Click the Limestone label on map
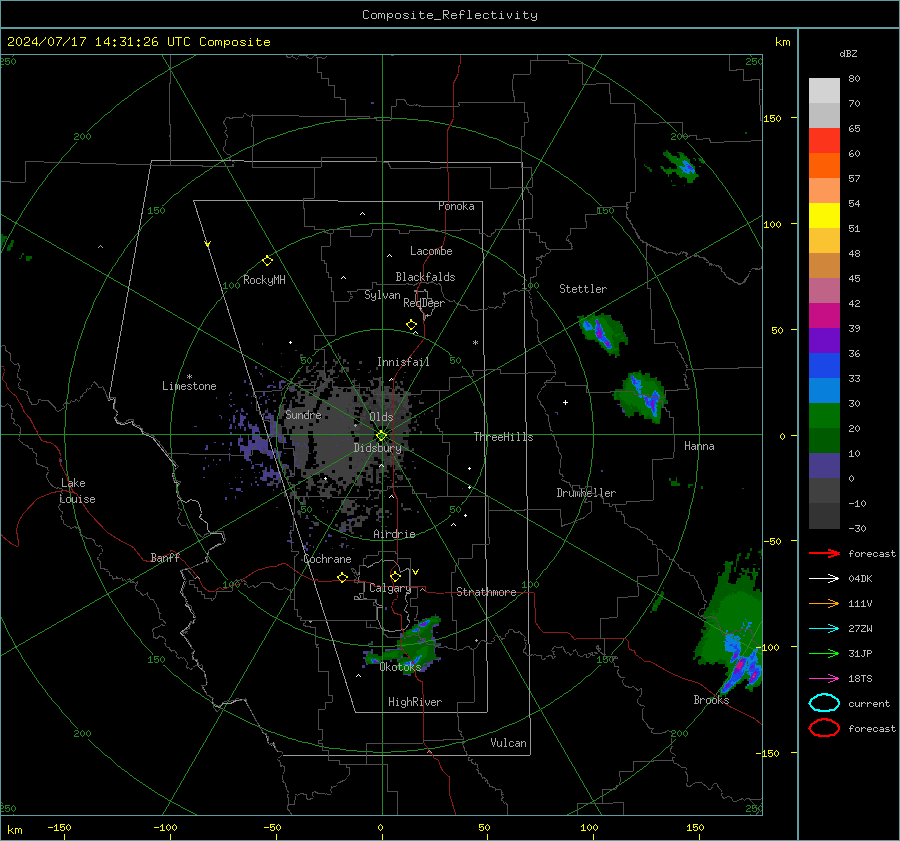Screen dimensions: 900x841 tap(189, 386)
